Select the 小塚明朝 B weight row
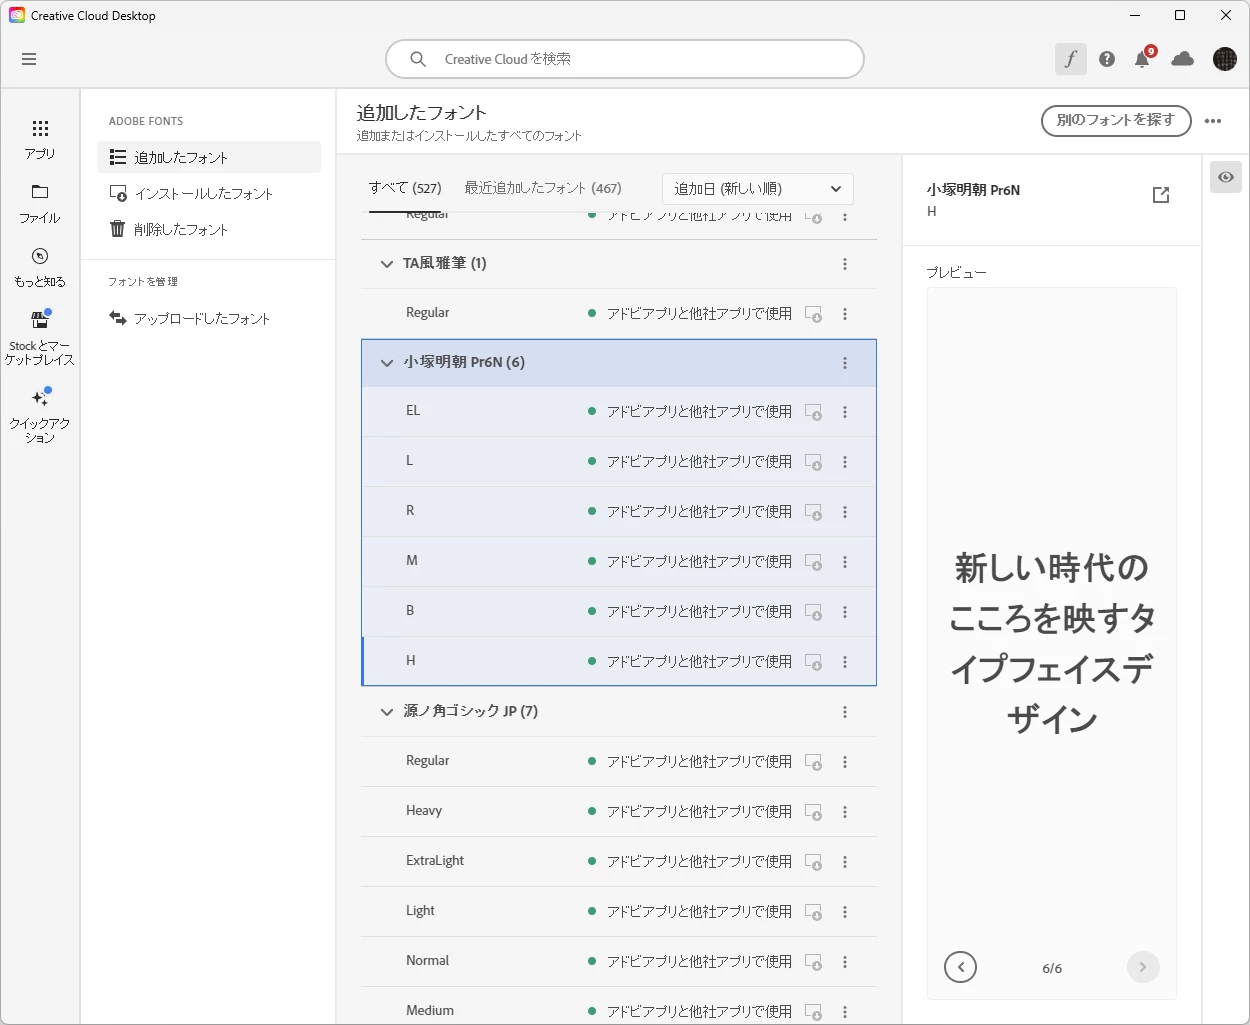This screenshot has height=1025, width=1250. 619,612
